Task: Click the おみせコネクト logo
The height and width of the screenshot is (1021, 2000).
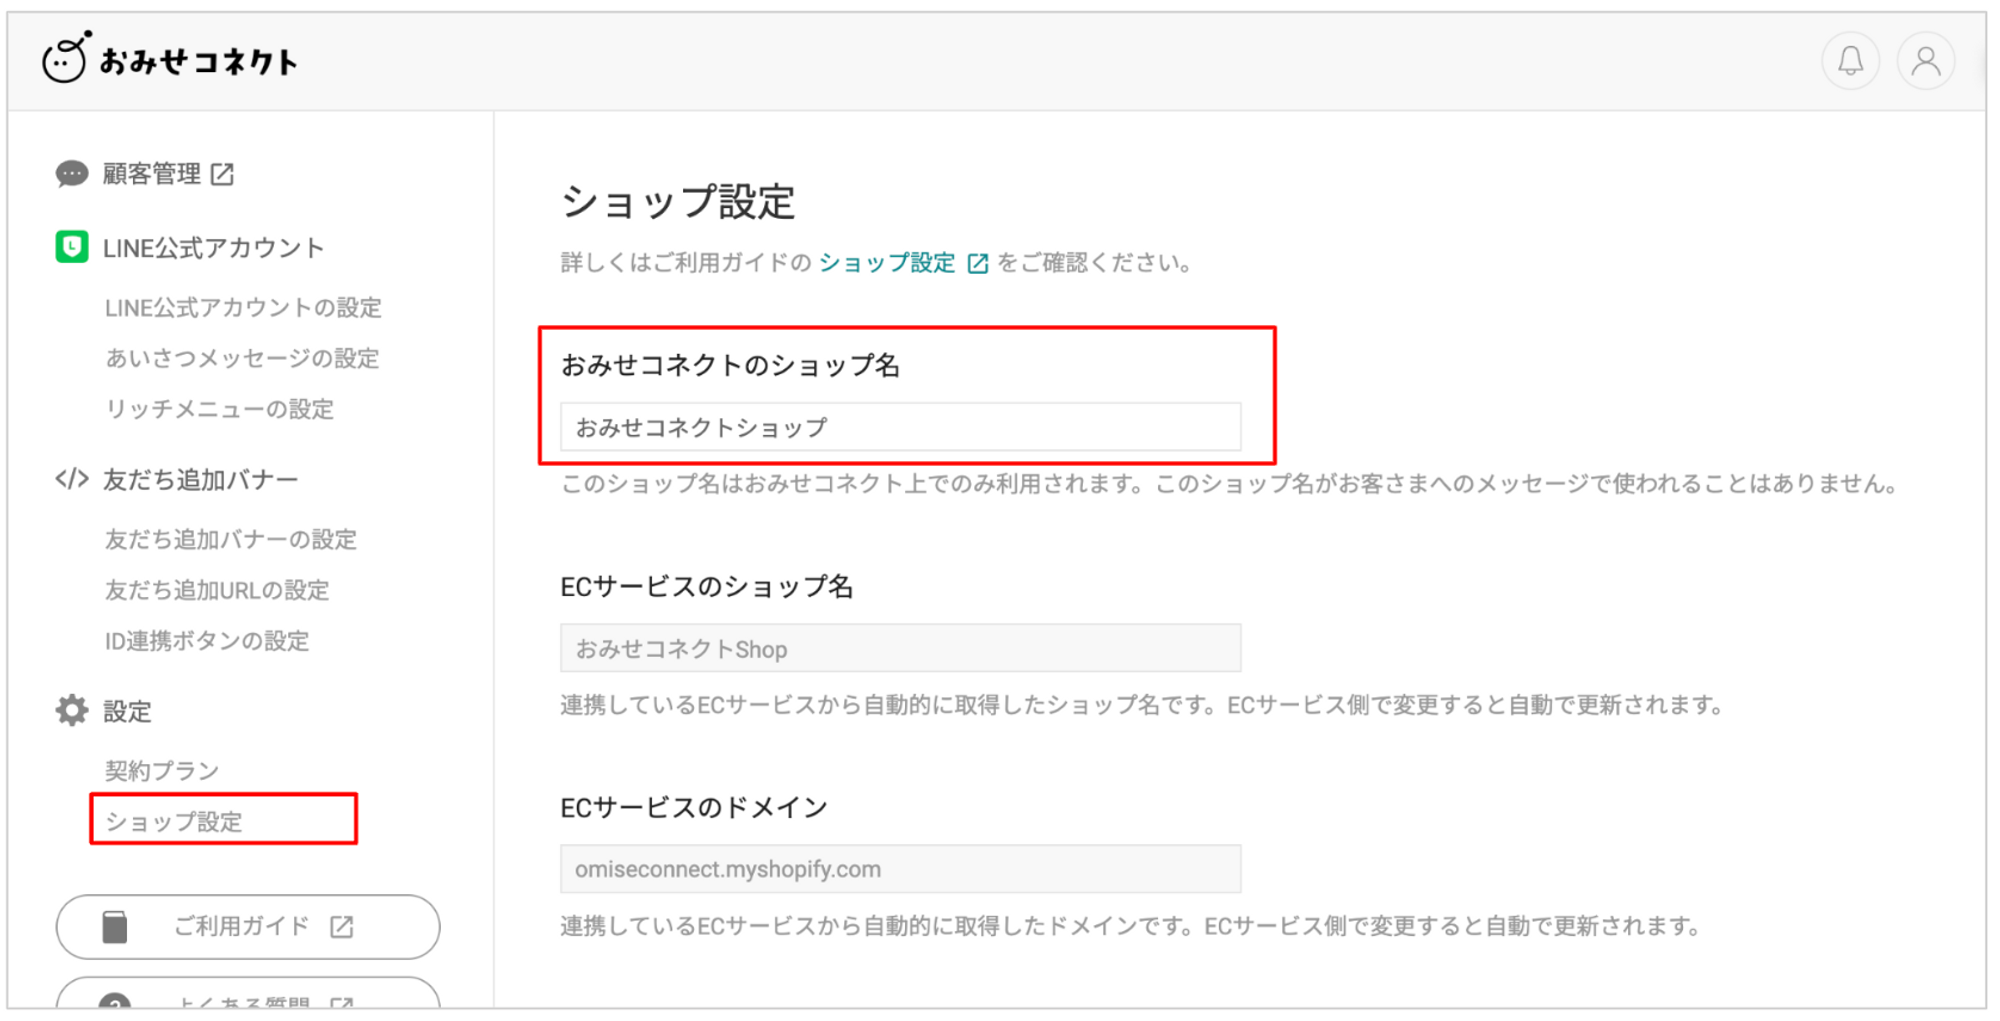Action: pyautogui.click(x=170, y=58)
